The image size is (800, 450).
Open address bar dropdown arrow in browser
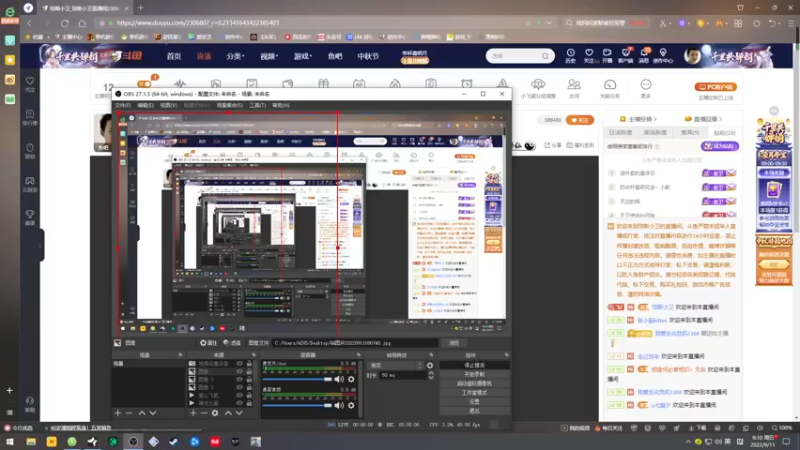[549, 23]
